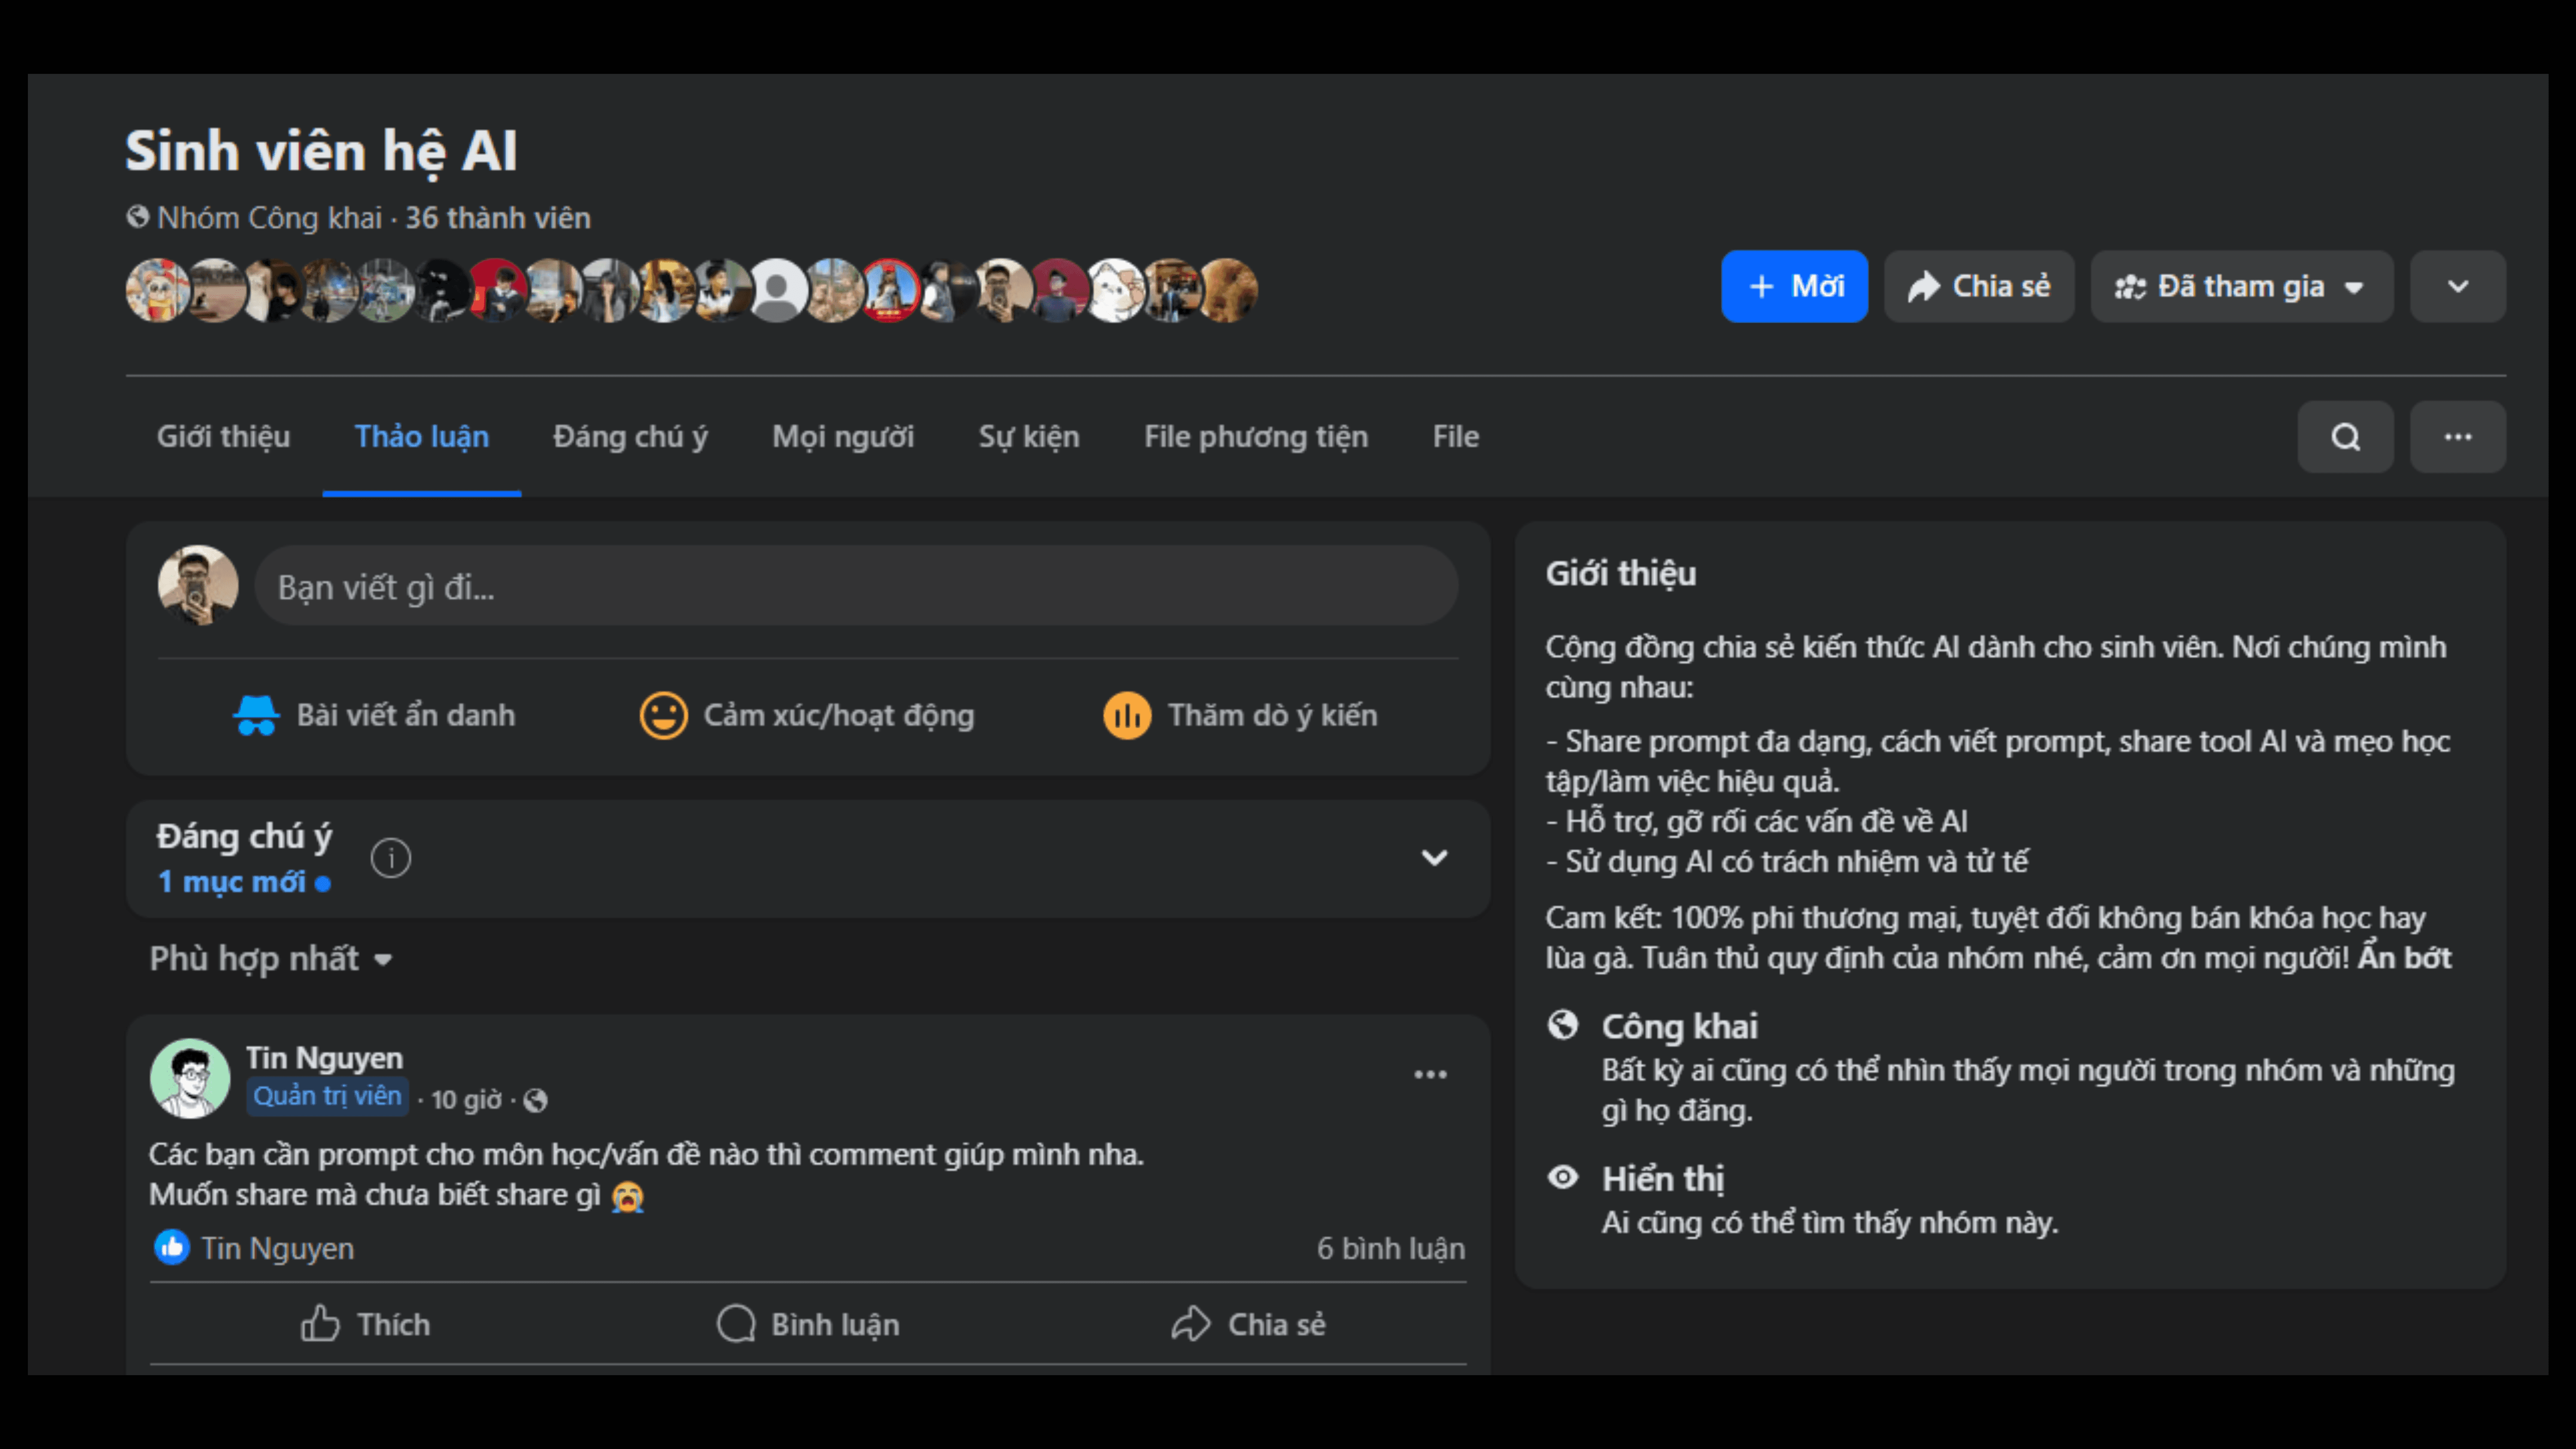Open the Phù hợp nhất sort dropdown

tap(270, 959)
